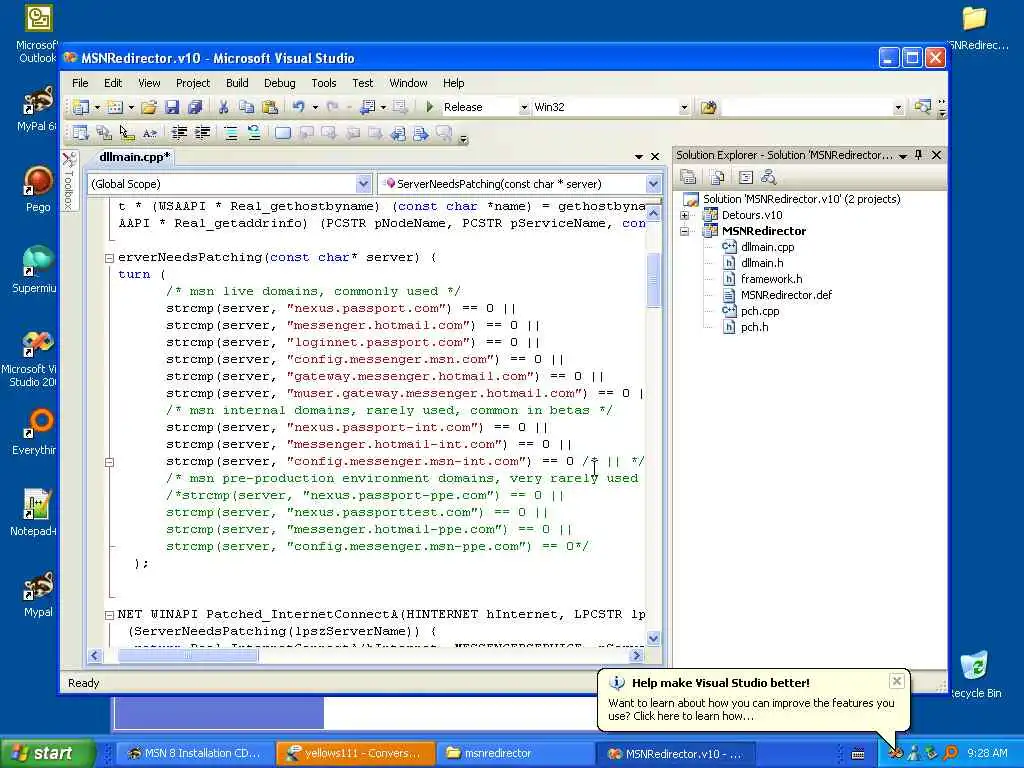1024x768 pixels.
Task: Click the Help make Visual Studio better balloon
Action: pyautogui.click(x=753, y=699)
